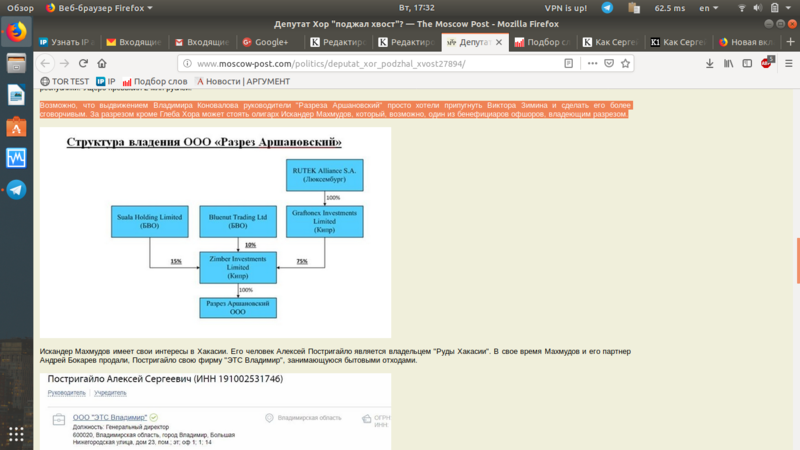Image resolution: width=800 pixels, height=450 pixels.
Task: Open the Firefox home page
Action: click(x=102, y=63)
